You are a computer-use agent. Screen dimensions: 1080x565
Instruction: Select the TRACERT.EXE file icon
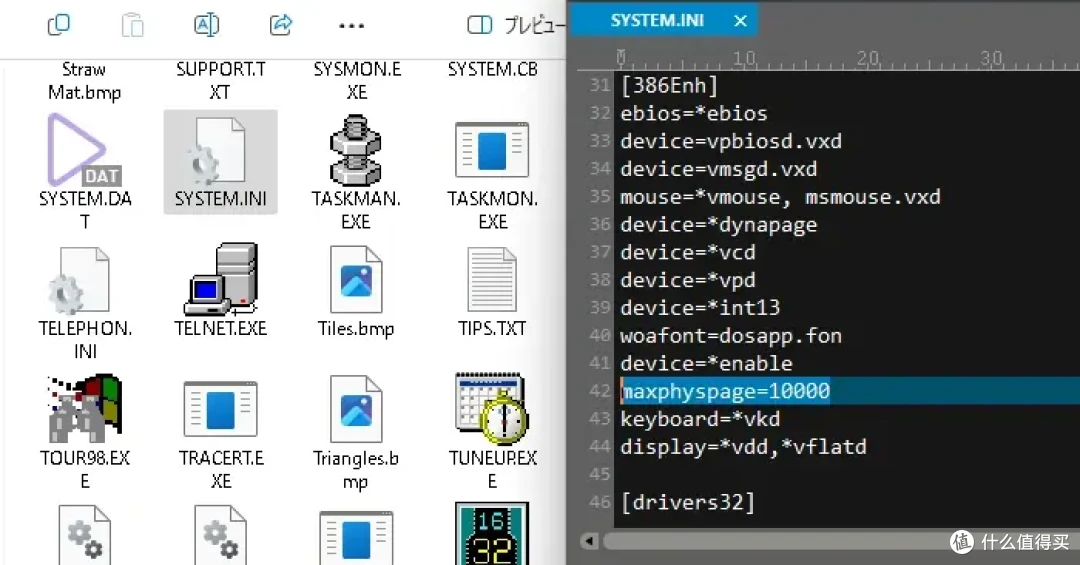point(220,409)
